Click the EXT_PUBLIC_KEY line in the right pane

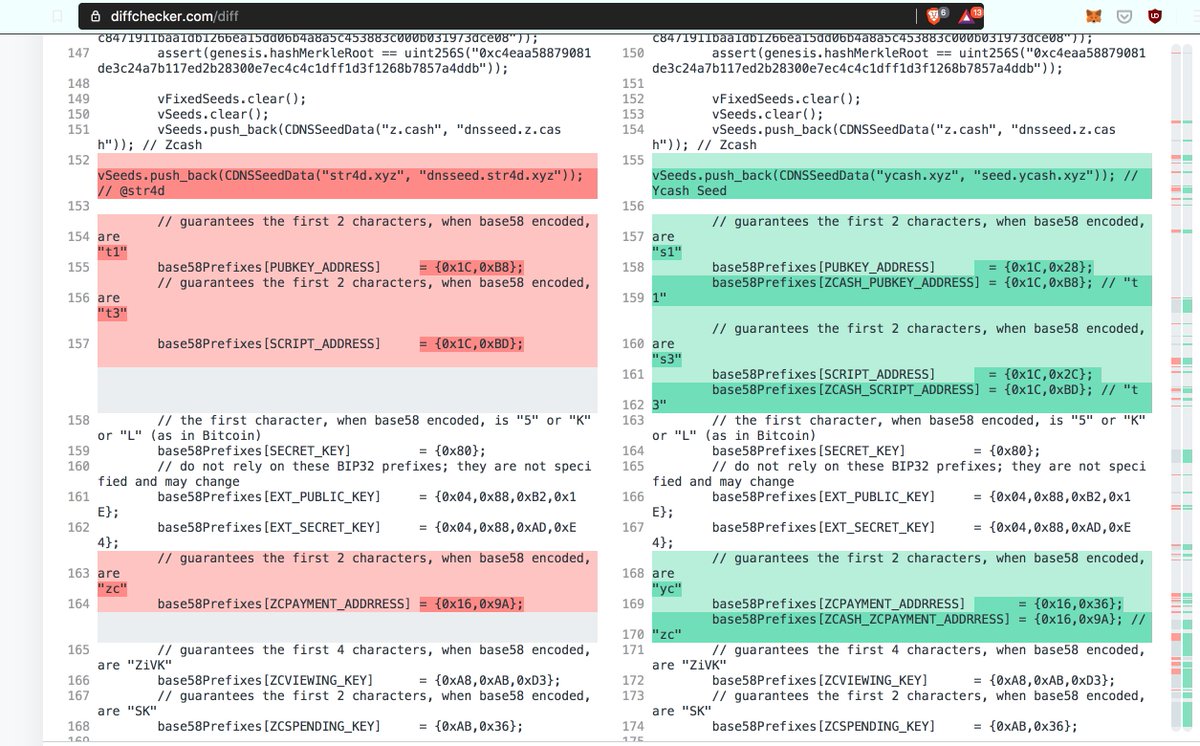(901, 504)
